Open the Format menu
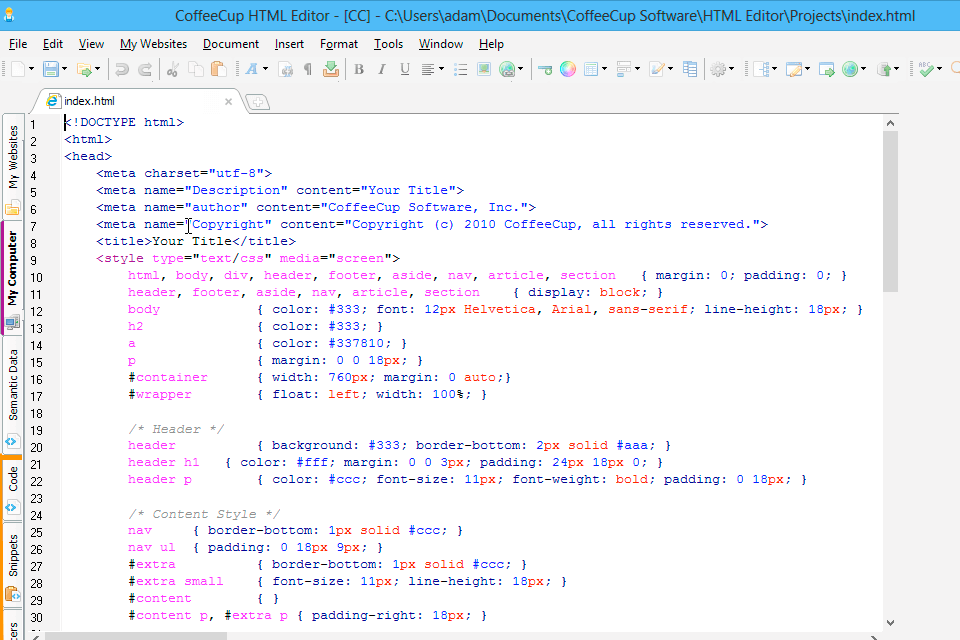 click(339, 44)
